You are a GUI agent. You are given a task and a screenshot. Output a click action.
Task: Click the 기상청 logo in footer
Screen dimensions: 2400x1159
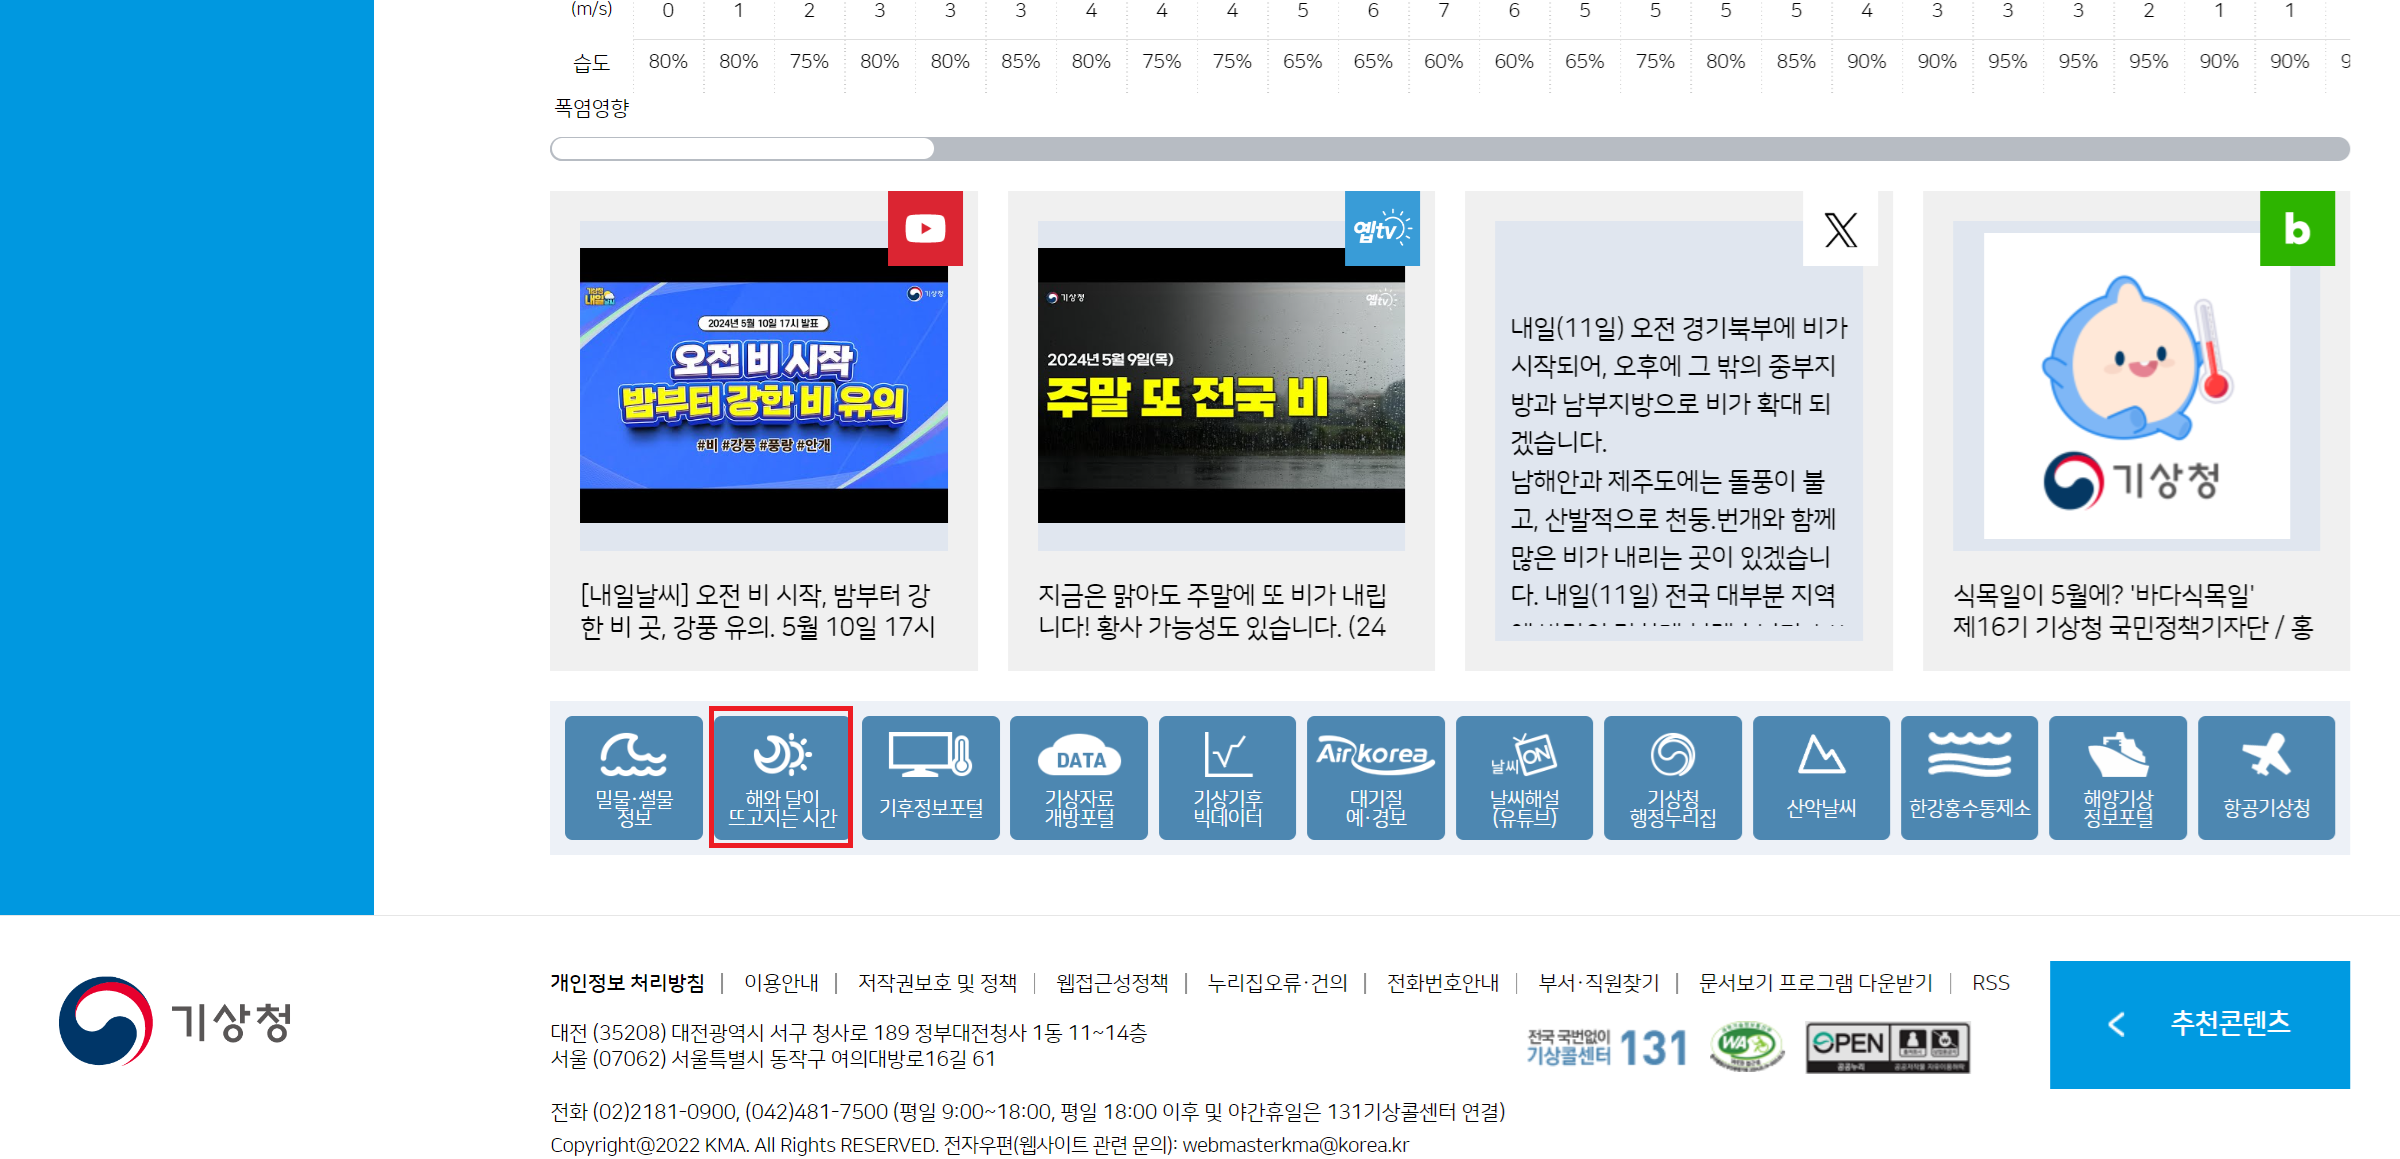coord(175,1021)
